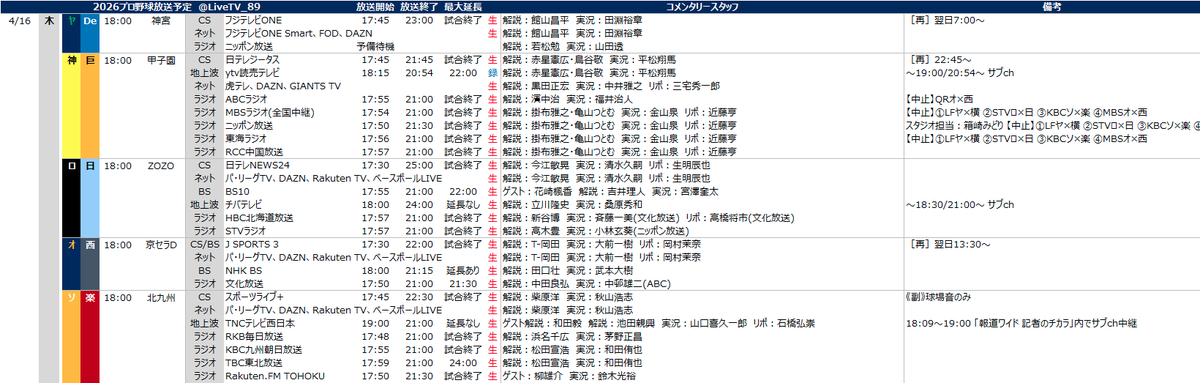The height and width of the screenshot is (383, 1200).
Task: Select the 甲子園 stadium cell
Action: pyautogui.click(x=161, y=60)
